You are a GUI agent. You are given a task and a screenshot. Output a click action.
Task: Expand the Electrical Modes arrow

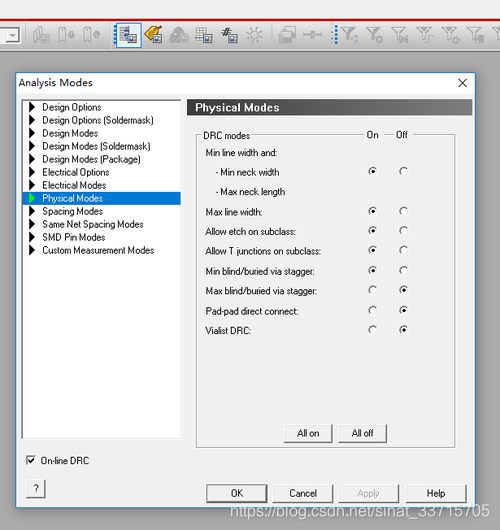pos(32,185)
